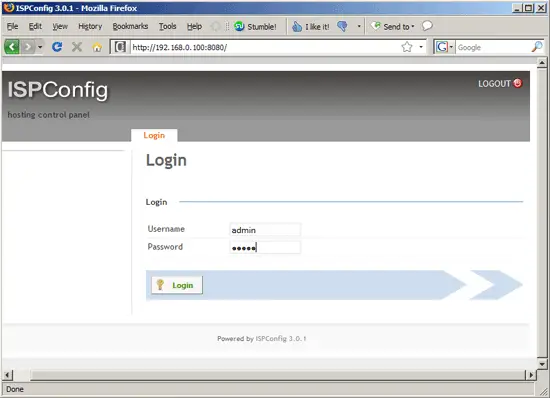The image size is (550, 398).
Task: Open the History menu
Action: (x=90, y=26)
